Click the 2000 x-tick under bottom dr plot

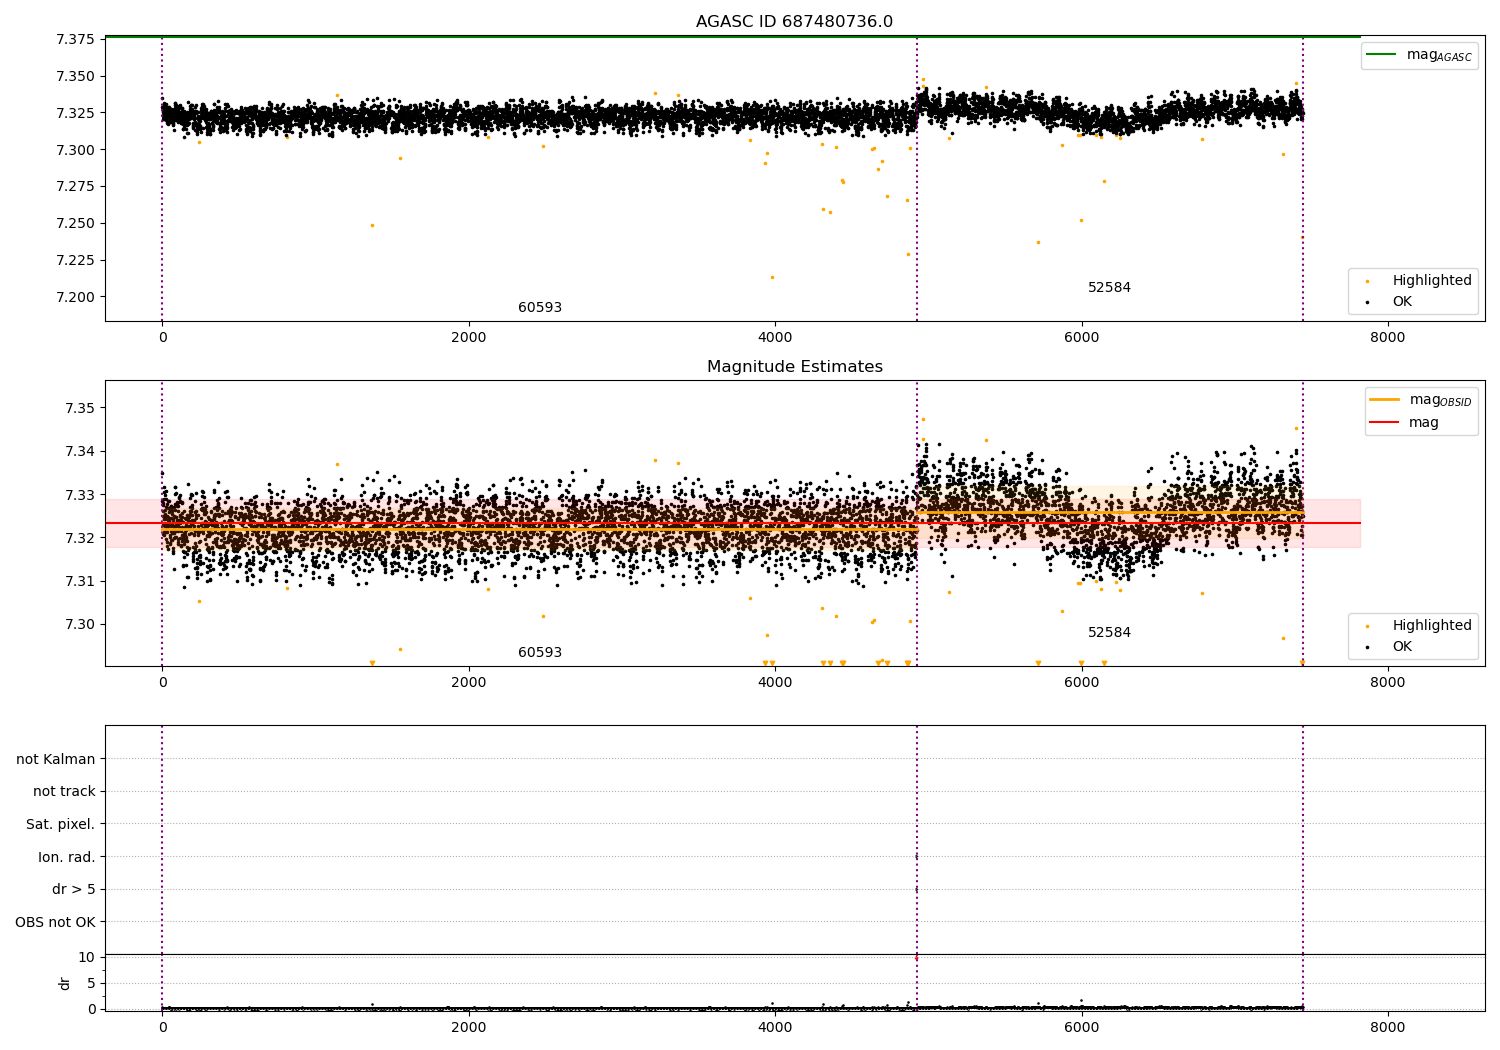[x=469, y=1028]
